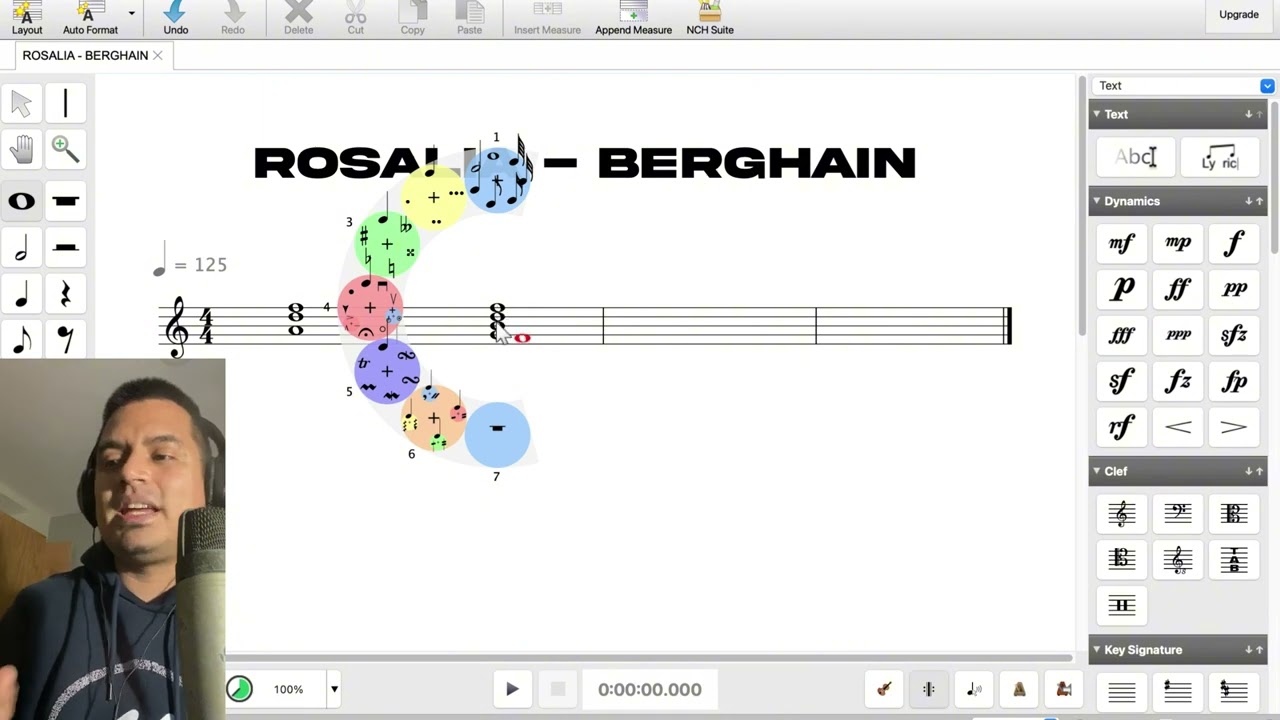Viewport: 1280px width, 720px height.
Task: Choose key signature with no accidentals
Action: (x=1122, y=691)
